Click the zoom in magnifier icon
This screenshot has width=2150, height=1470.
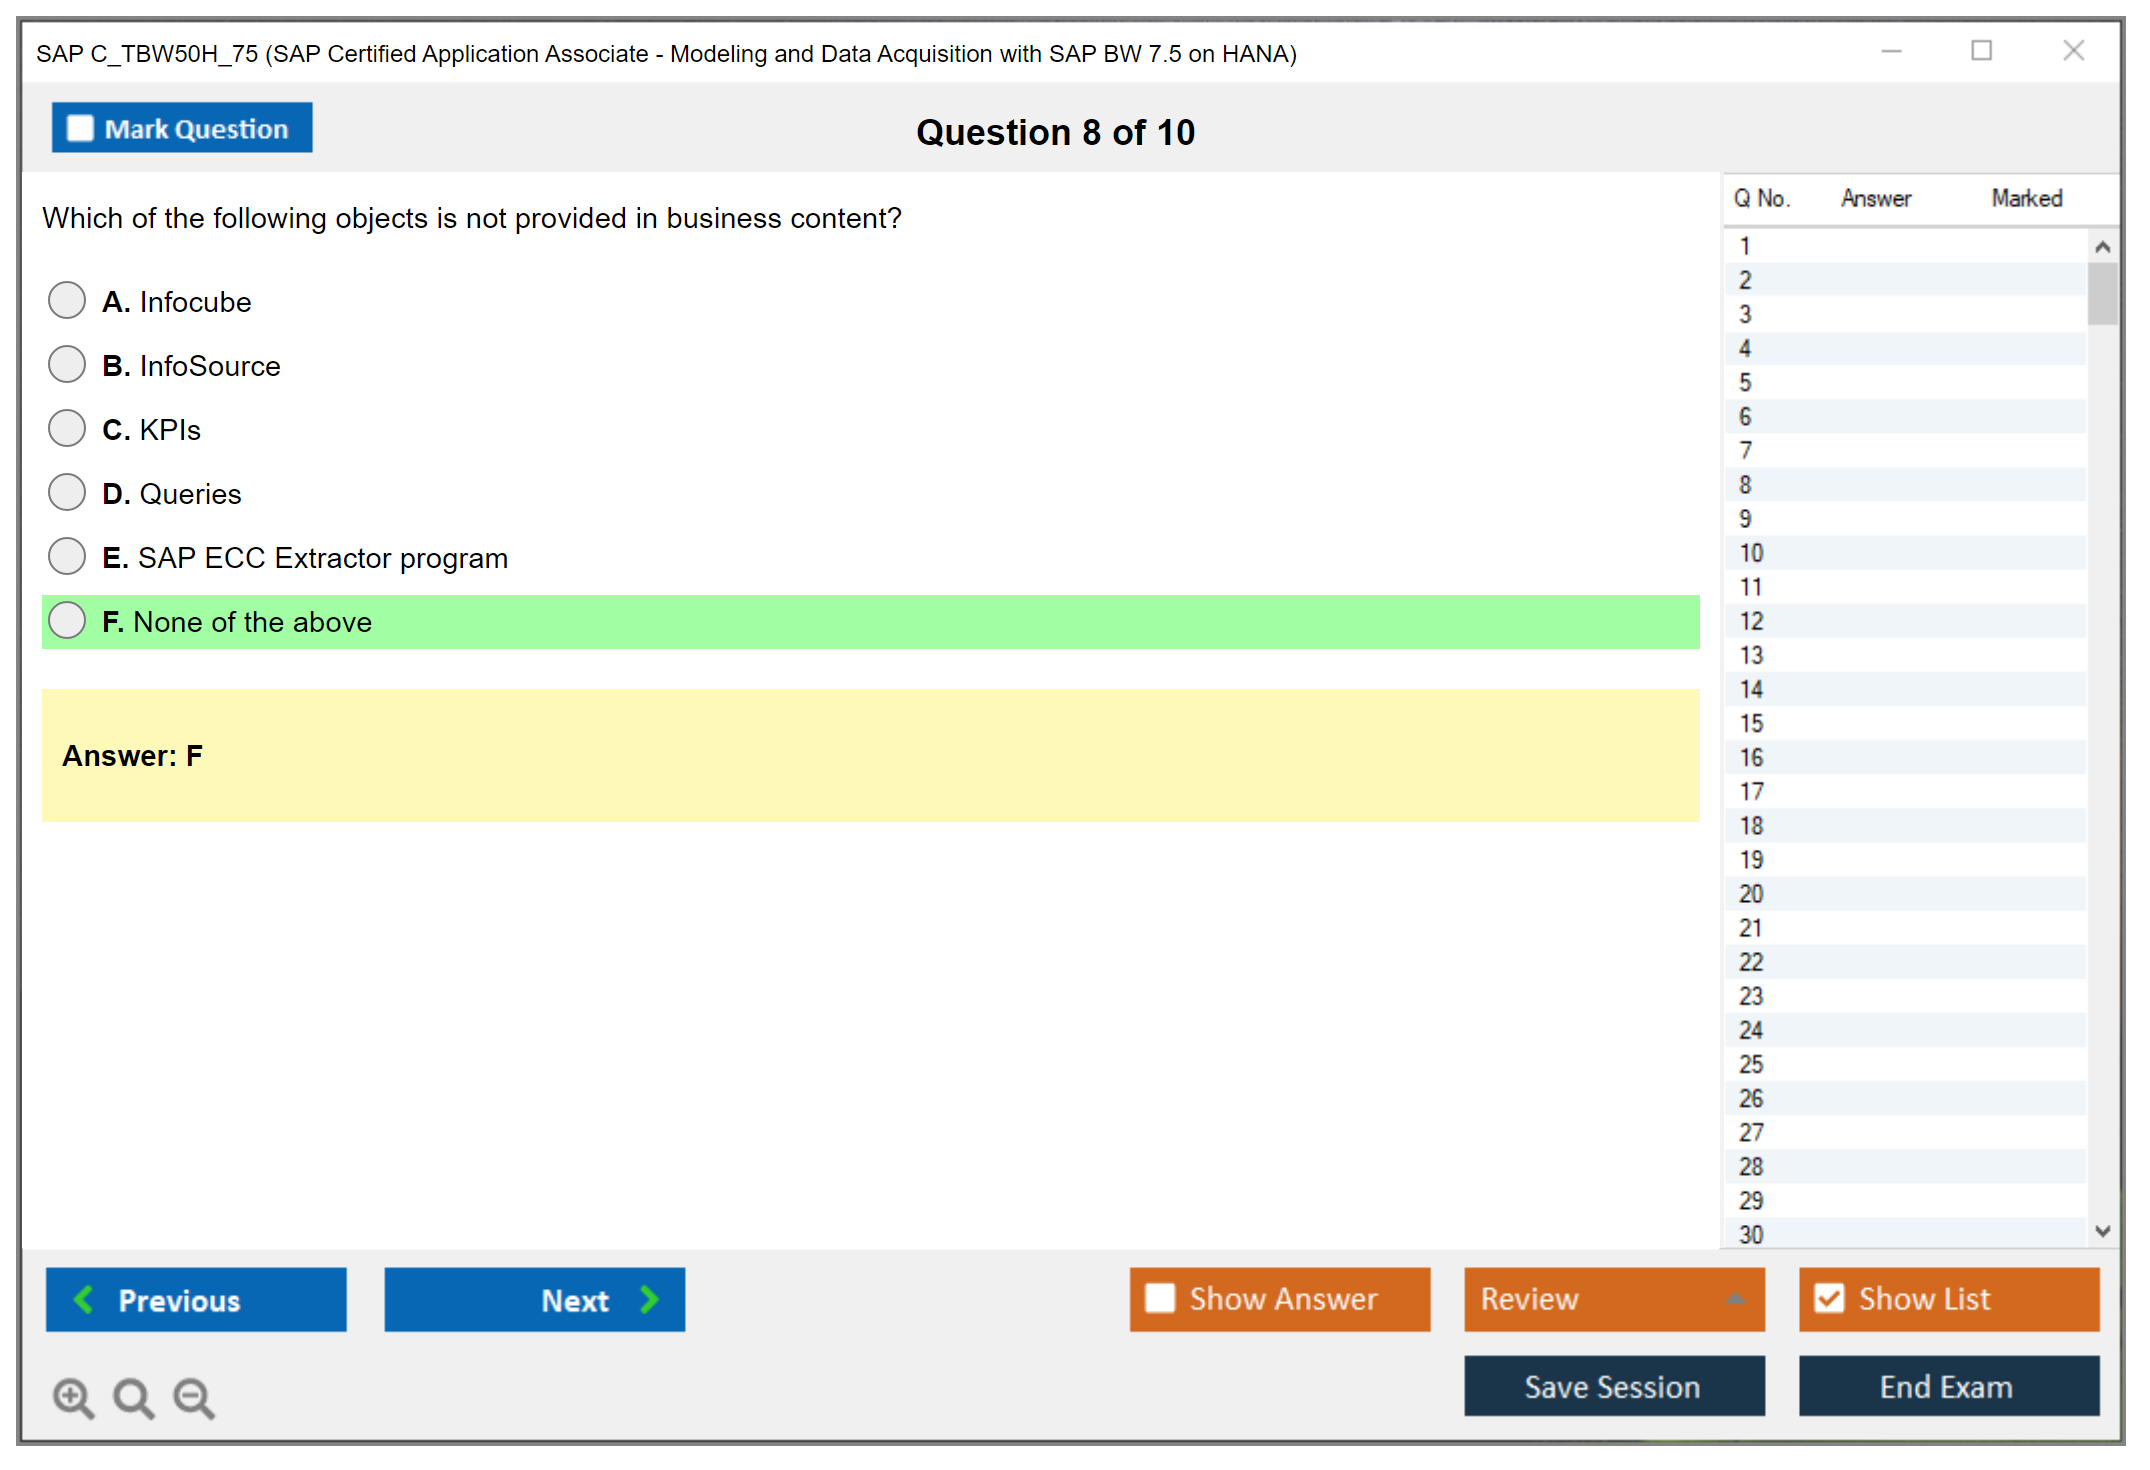73,1397
